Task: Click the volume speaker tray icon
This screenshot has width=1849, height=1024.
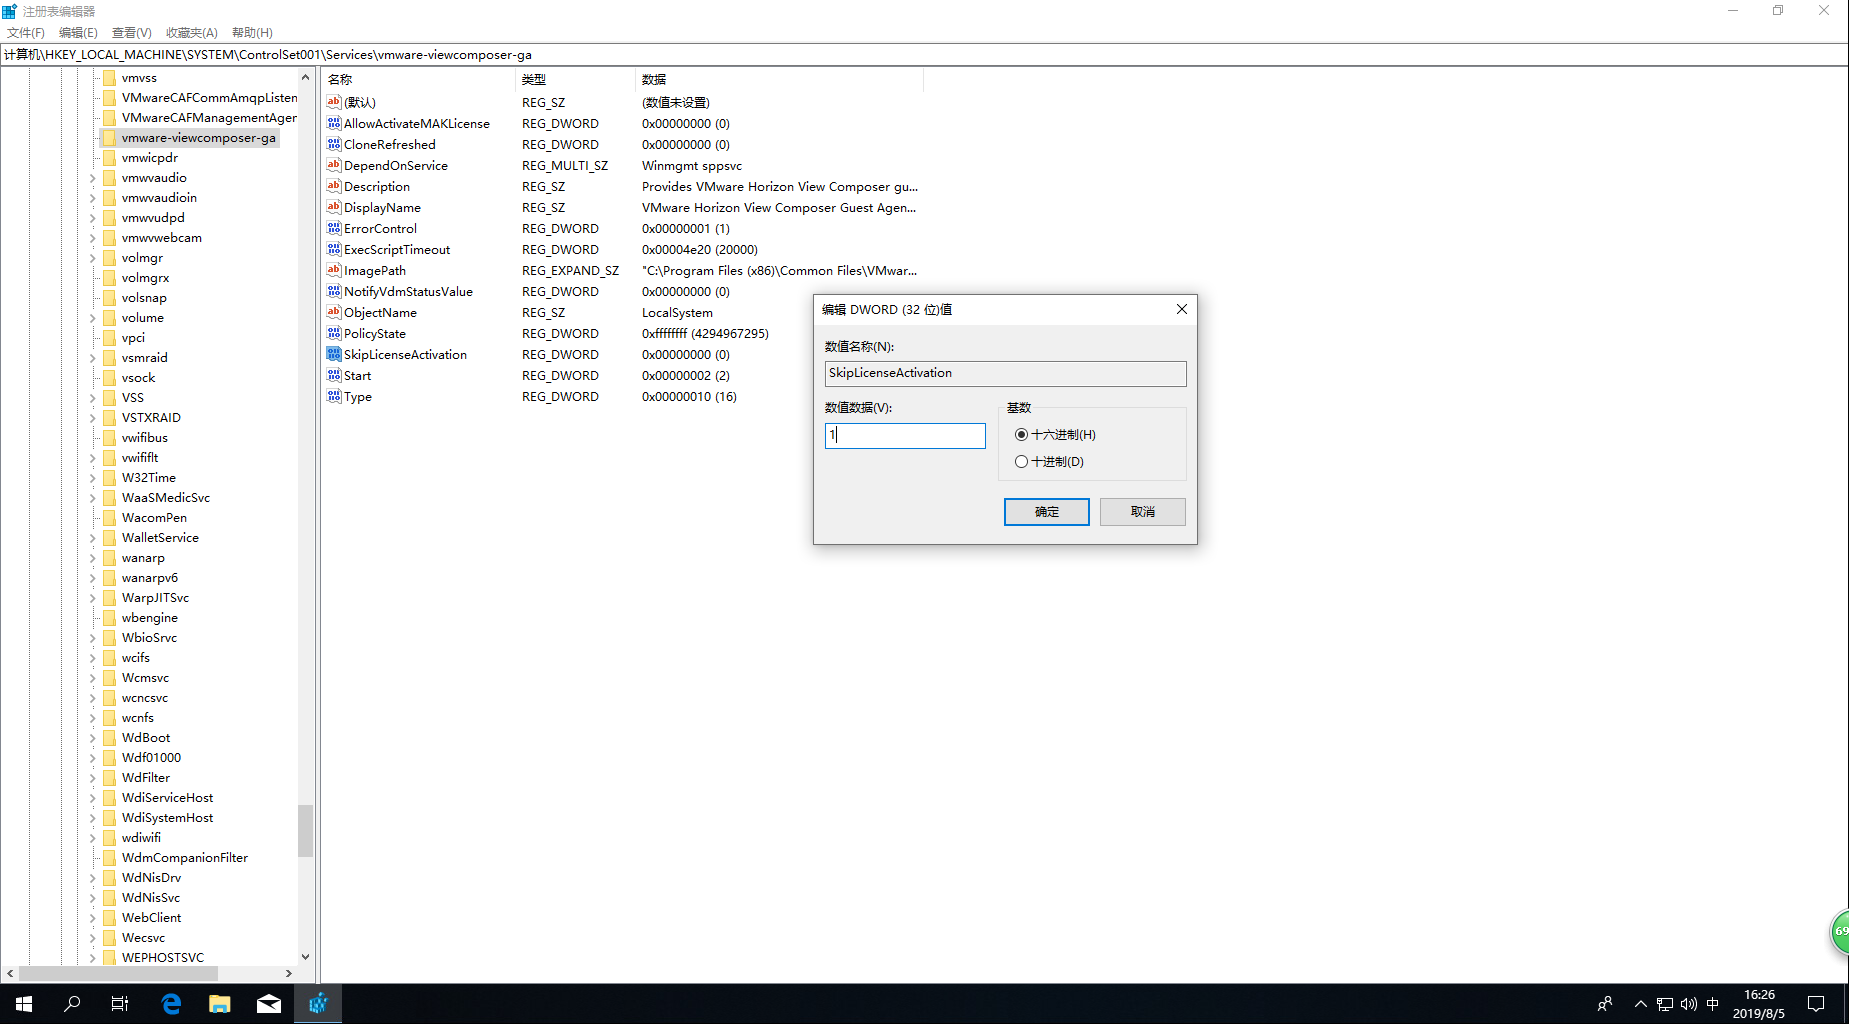Action: [x=1688, y=1004]
